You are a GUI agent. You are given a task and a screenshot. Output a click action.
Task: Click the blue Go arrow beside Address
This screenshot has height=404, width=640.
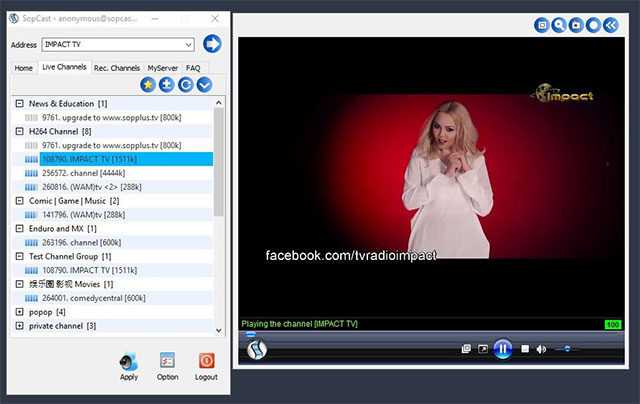coord(212,44)
